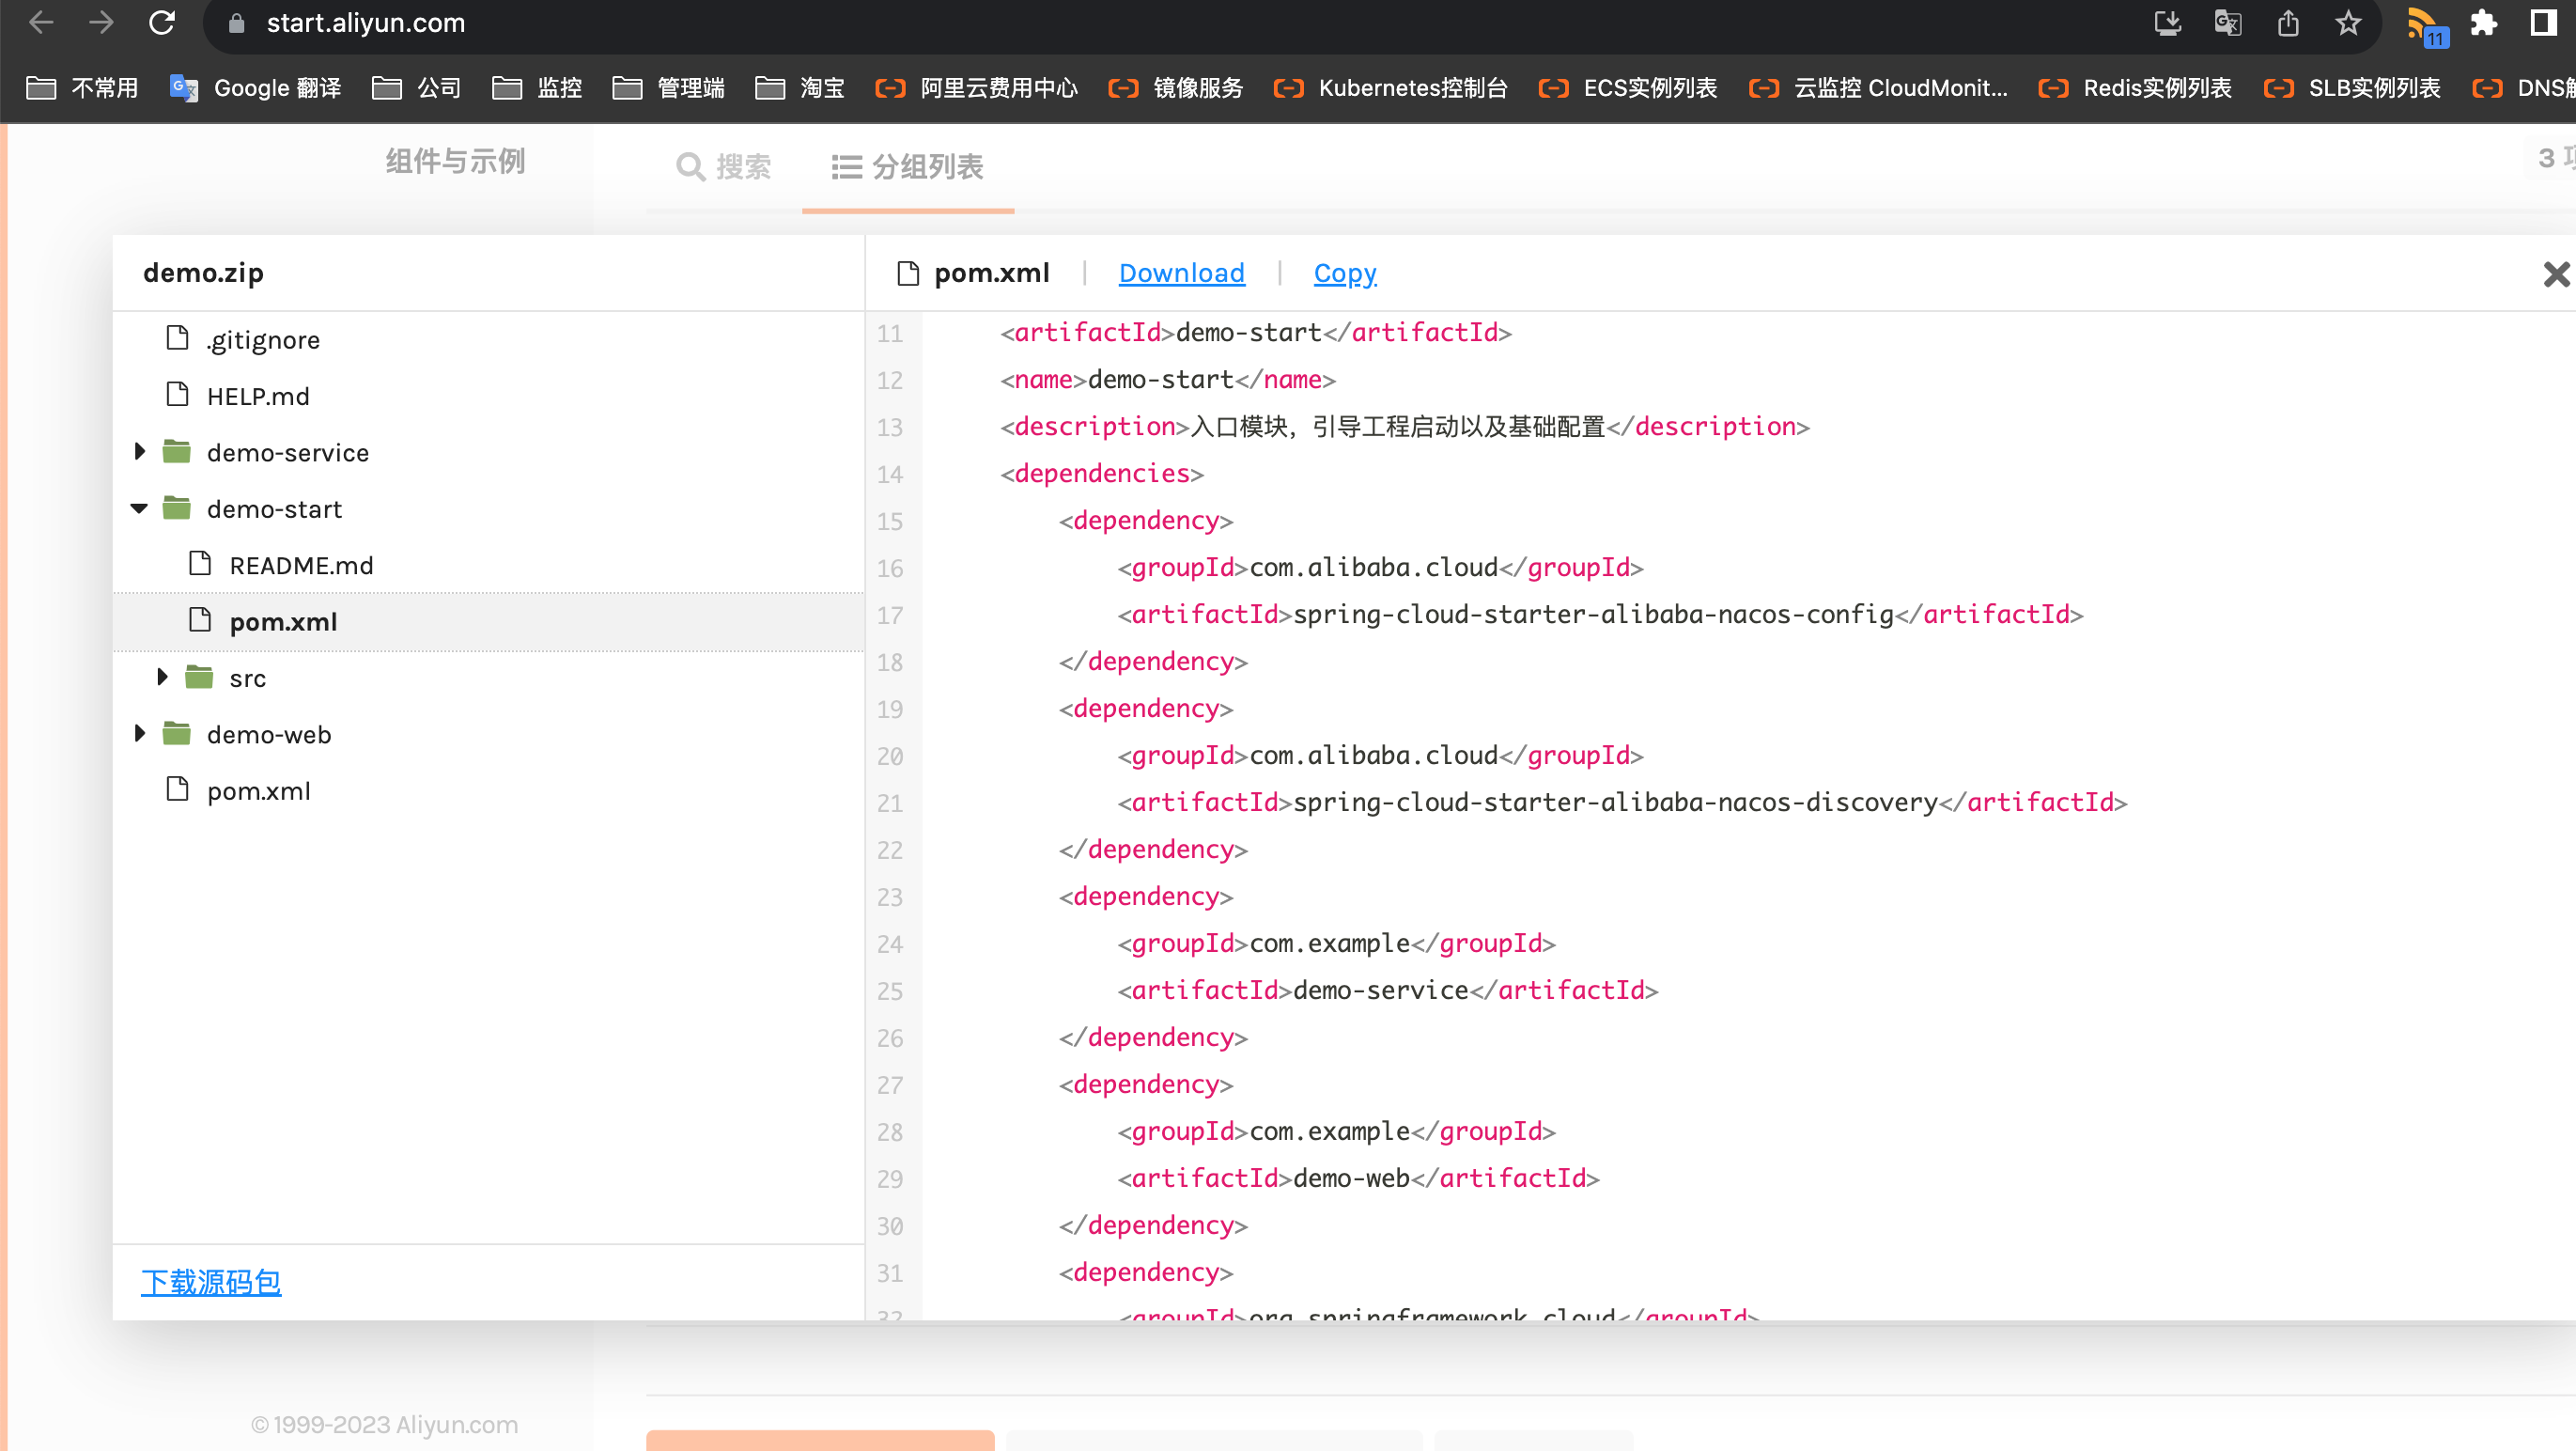Click the .gitignore file icon

pyautogui.click(x=177, y=339)
